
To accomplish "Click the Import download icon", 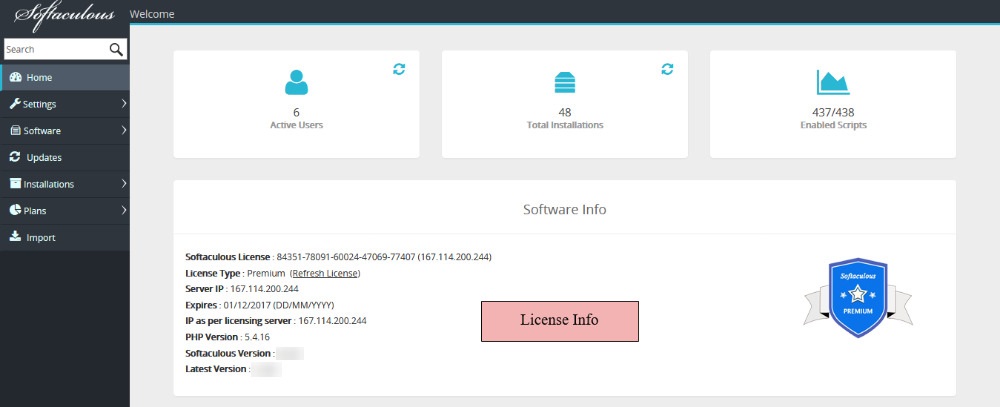I will coord(15,237).
